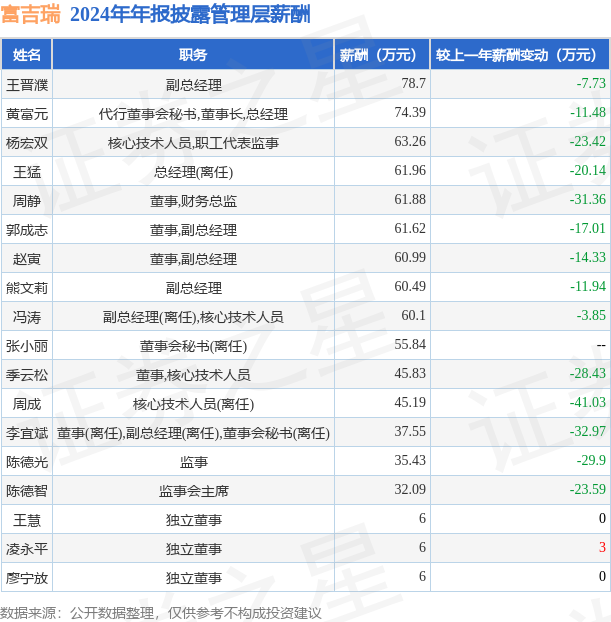Select the name 张小丽
Viewport: 611px width, 622px height.
(x=27, y=346)
